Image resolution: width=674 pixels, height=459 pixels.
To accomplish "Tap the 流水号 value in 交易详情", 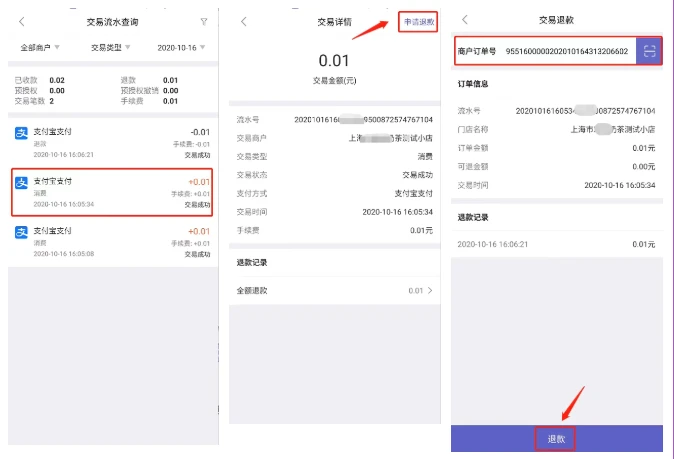I will click(364, 119).
